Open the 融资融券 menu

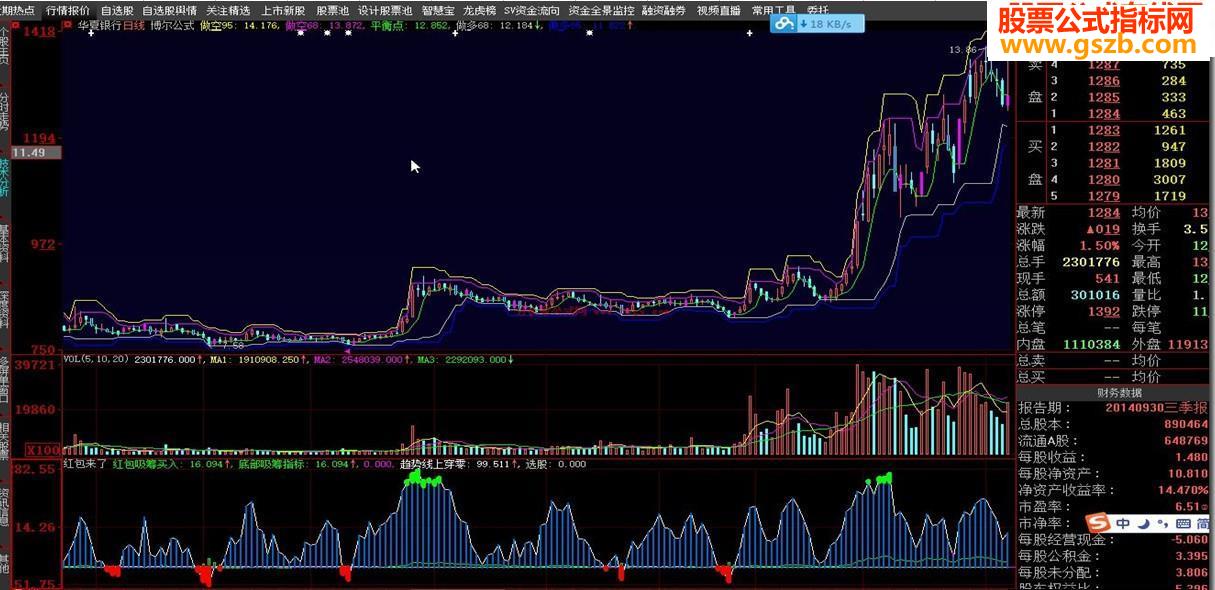click(664, 10)
